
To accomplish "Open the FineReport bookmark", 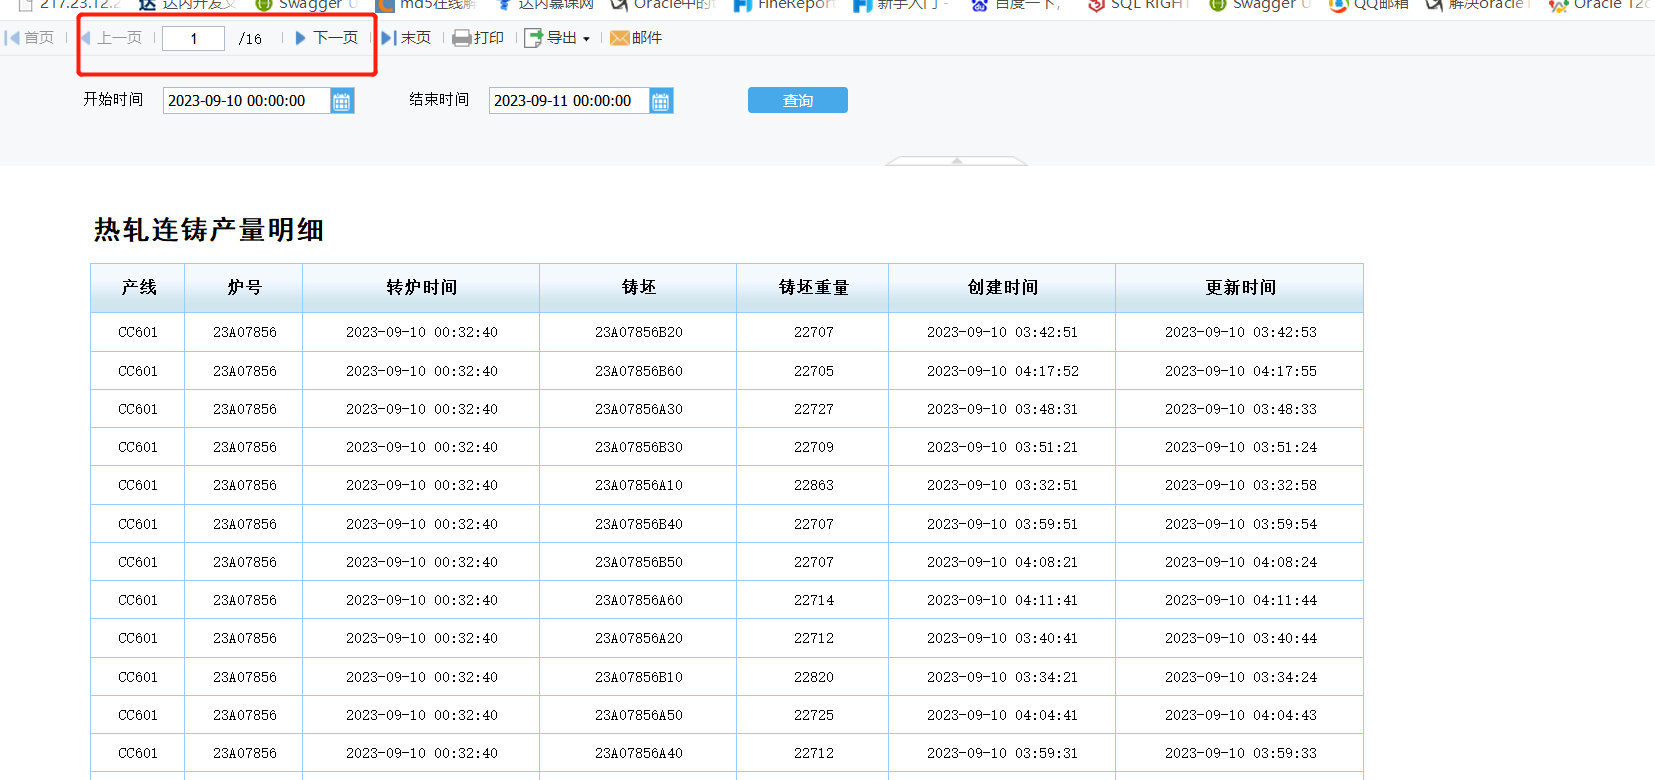I will (x=784, y=5).
